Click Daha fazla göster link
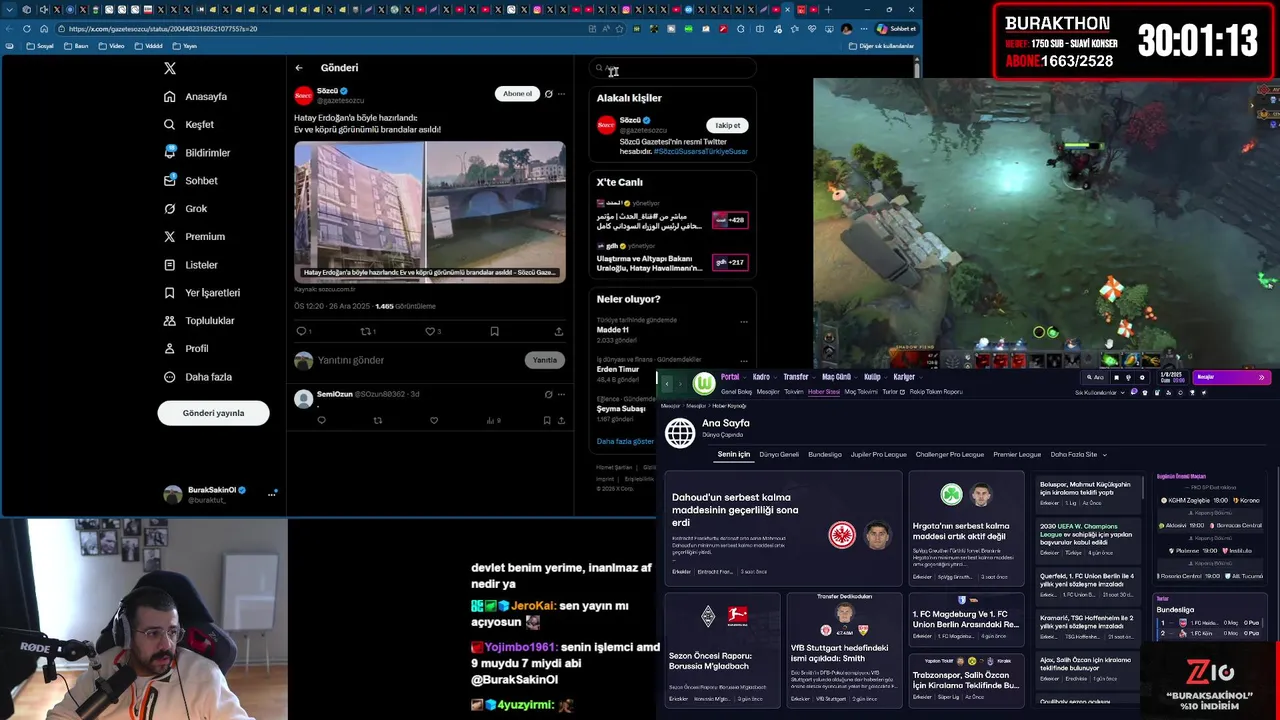Screen dimensions: 1280x720 tap(625, 441)
